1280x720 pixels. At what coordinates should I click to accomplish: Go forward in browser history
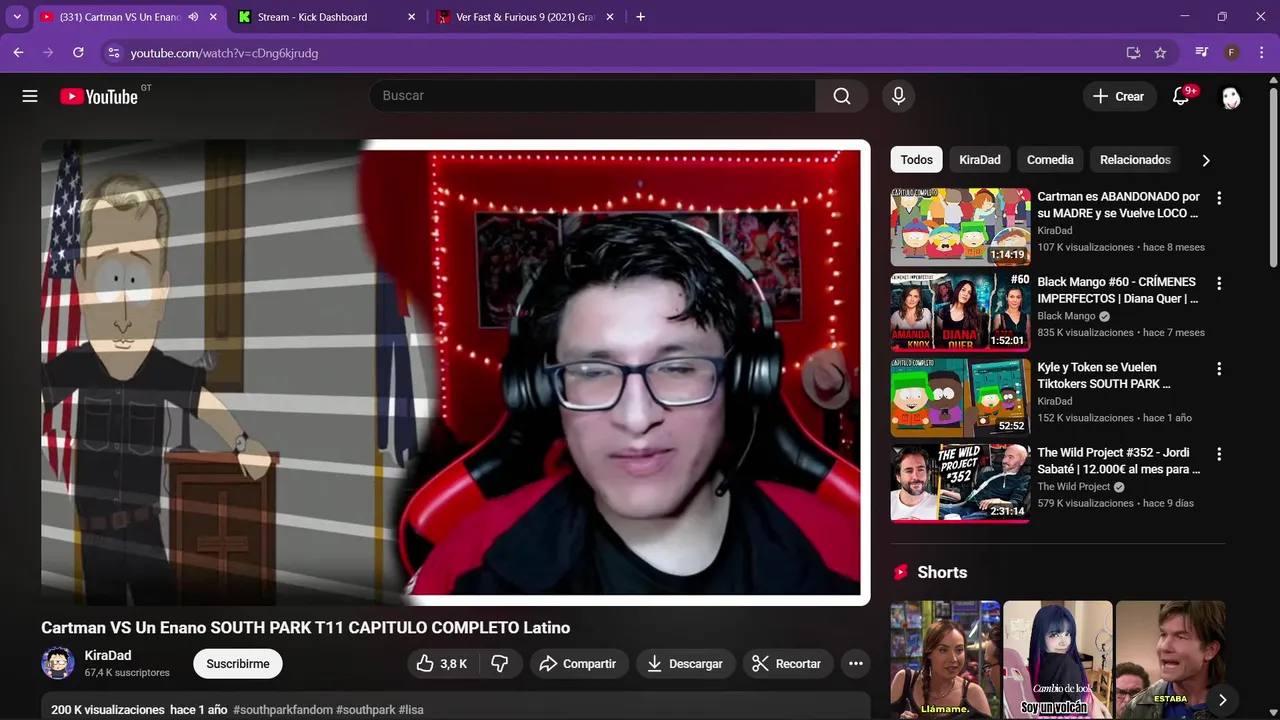point(48,52)
